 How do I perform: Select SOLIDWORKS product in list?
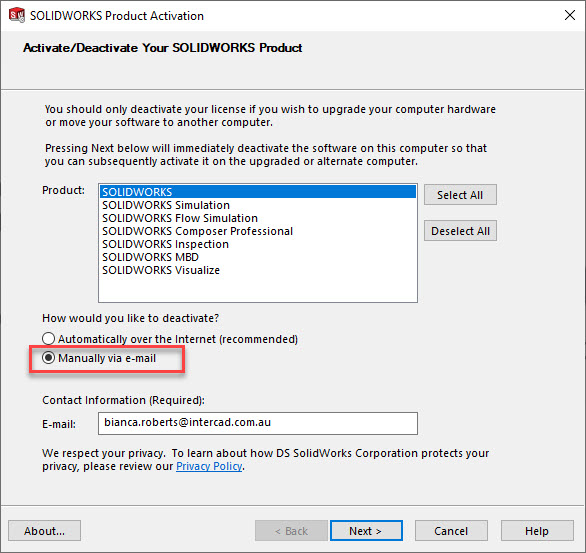point(257,192)
